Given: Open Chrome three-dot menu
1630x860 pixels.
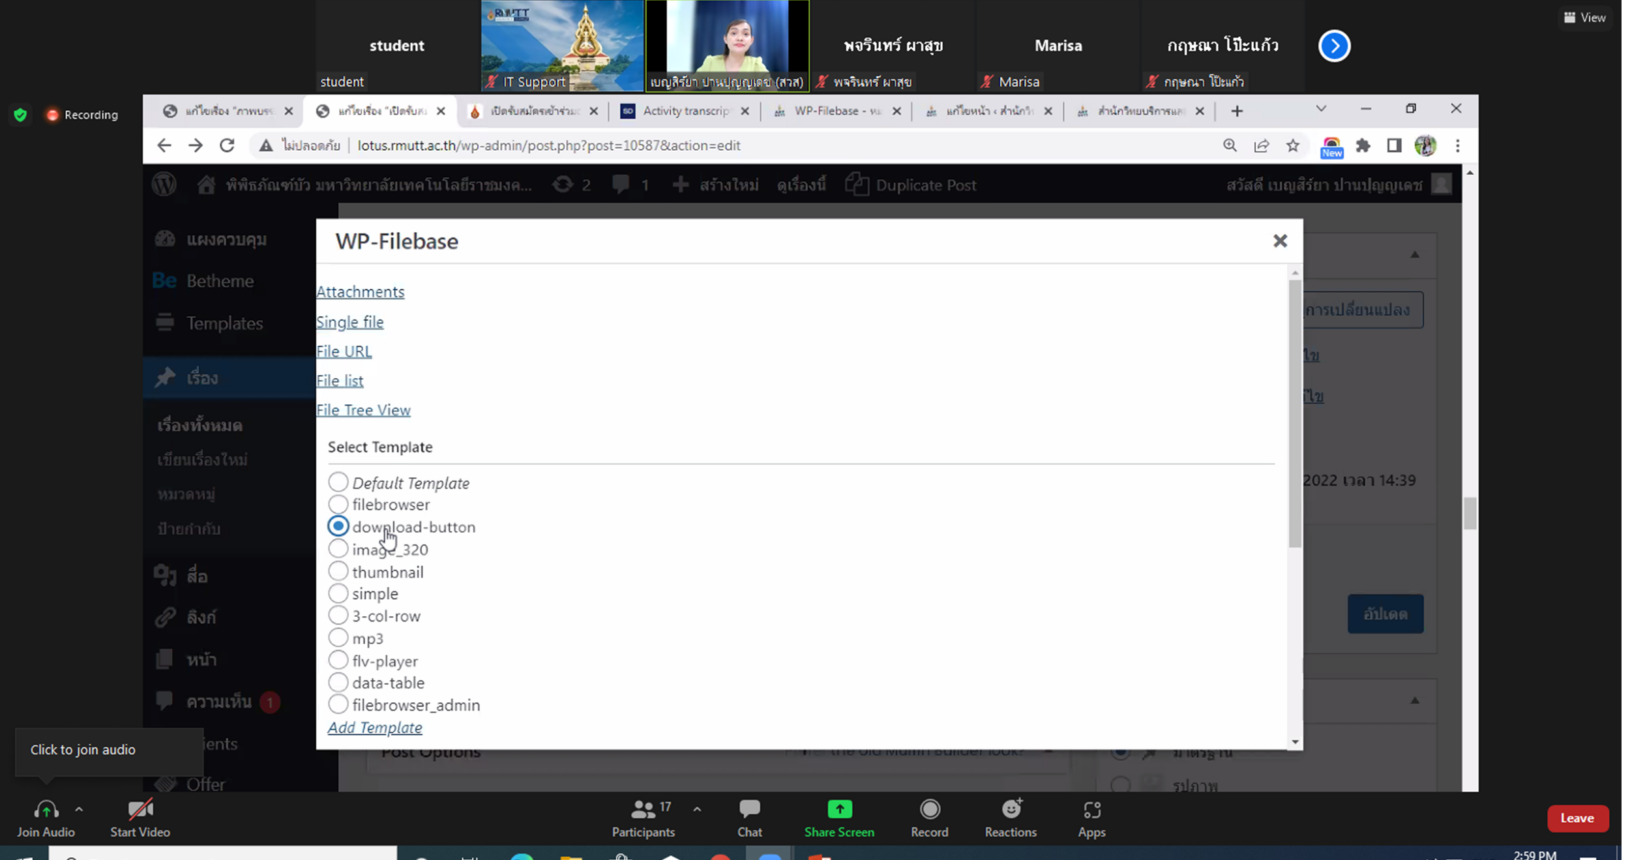Looking at the screenshot, I should 1458,146.
